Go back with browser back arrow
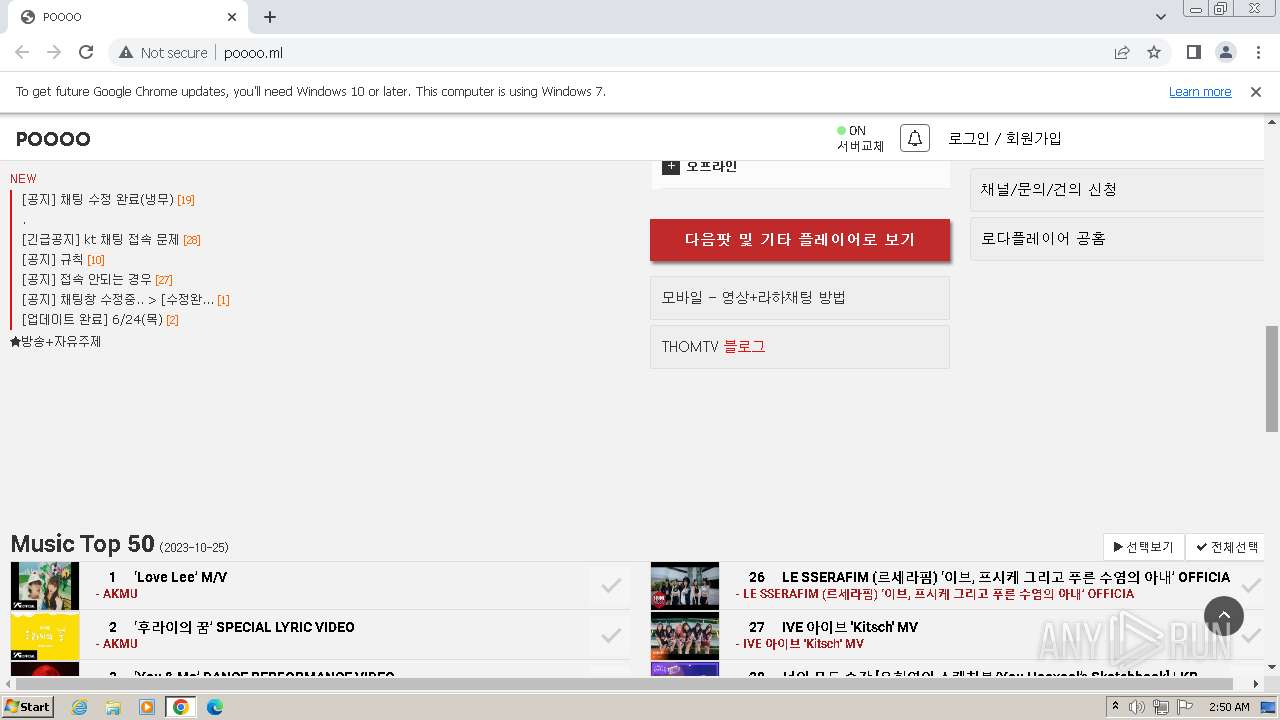The height and width of the screenshot is (720, 1280). coord(22,52)
